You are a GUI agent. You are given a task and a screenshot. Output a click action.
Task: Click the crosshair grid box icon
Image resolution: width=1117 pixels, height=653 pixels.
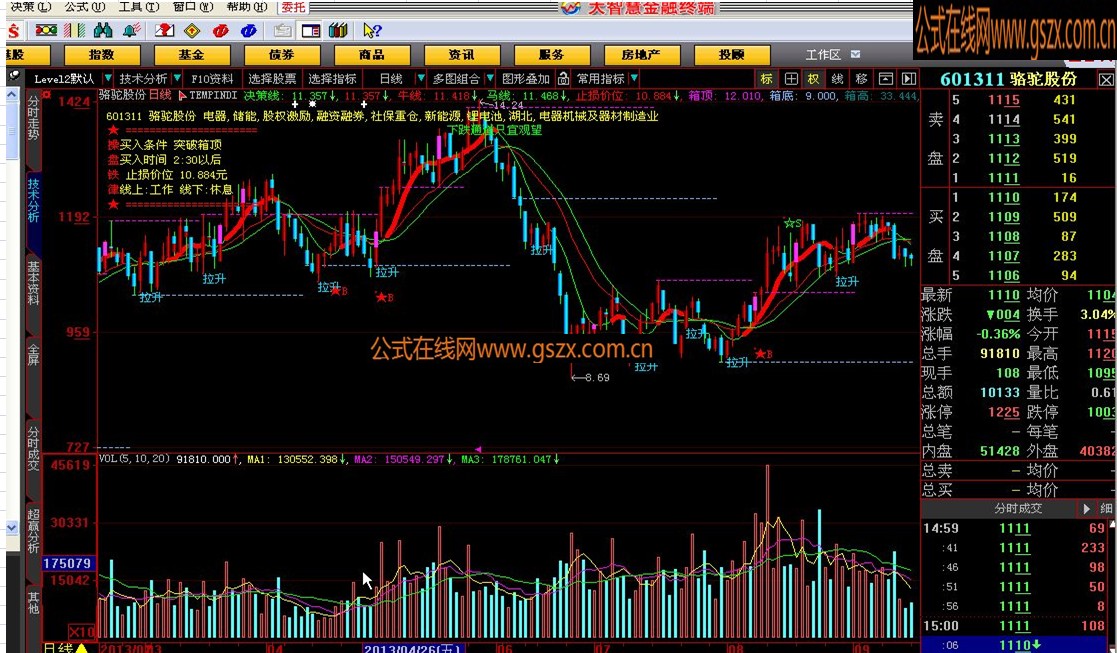(791, 78)
